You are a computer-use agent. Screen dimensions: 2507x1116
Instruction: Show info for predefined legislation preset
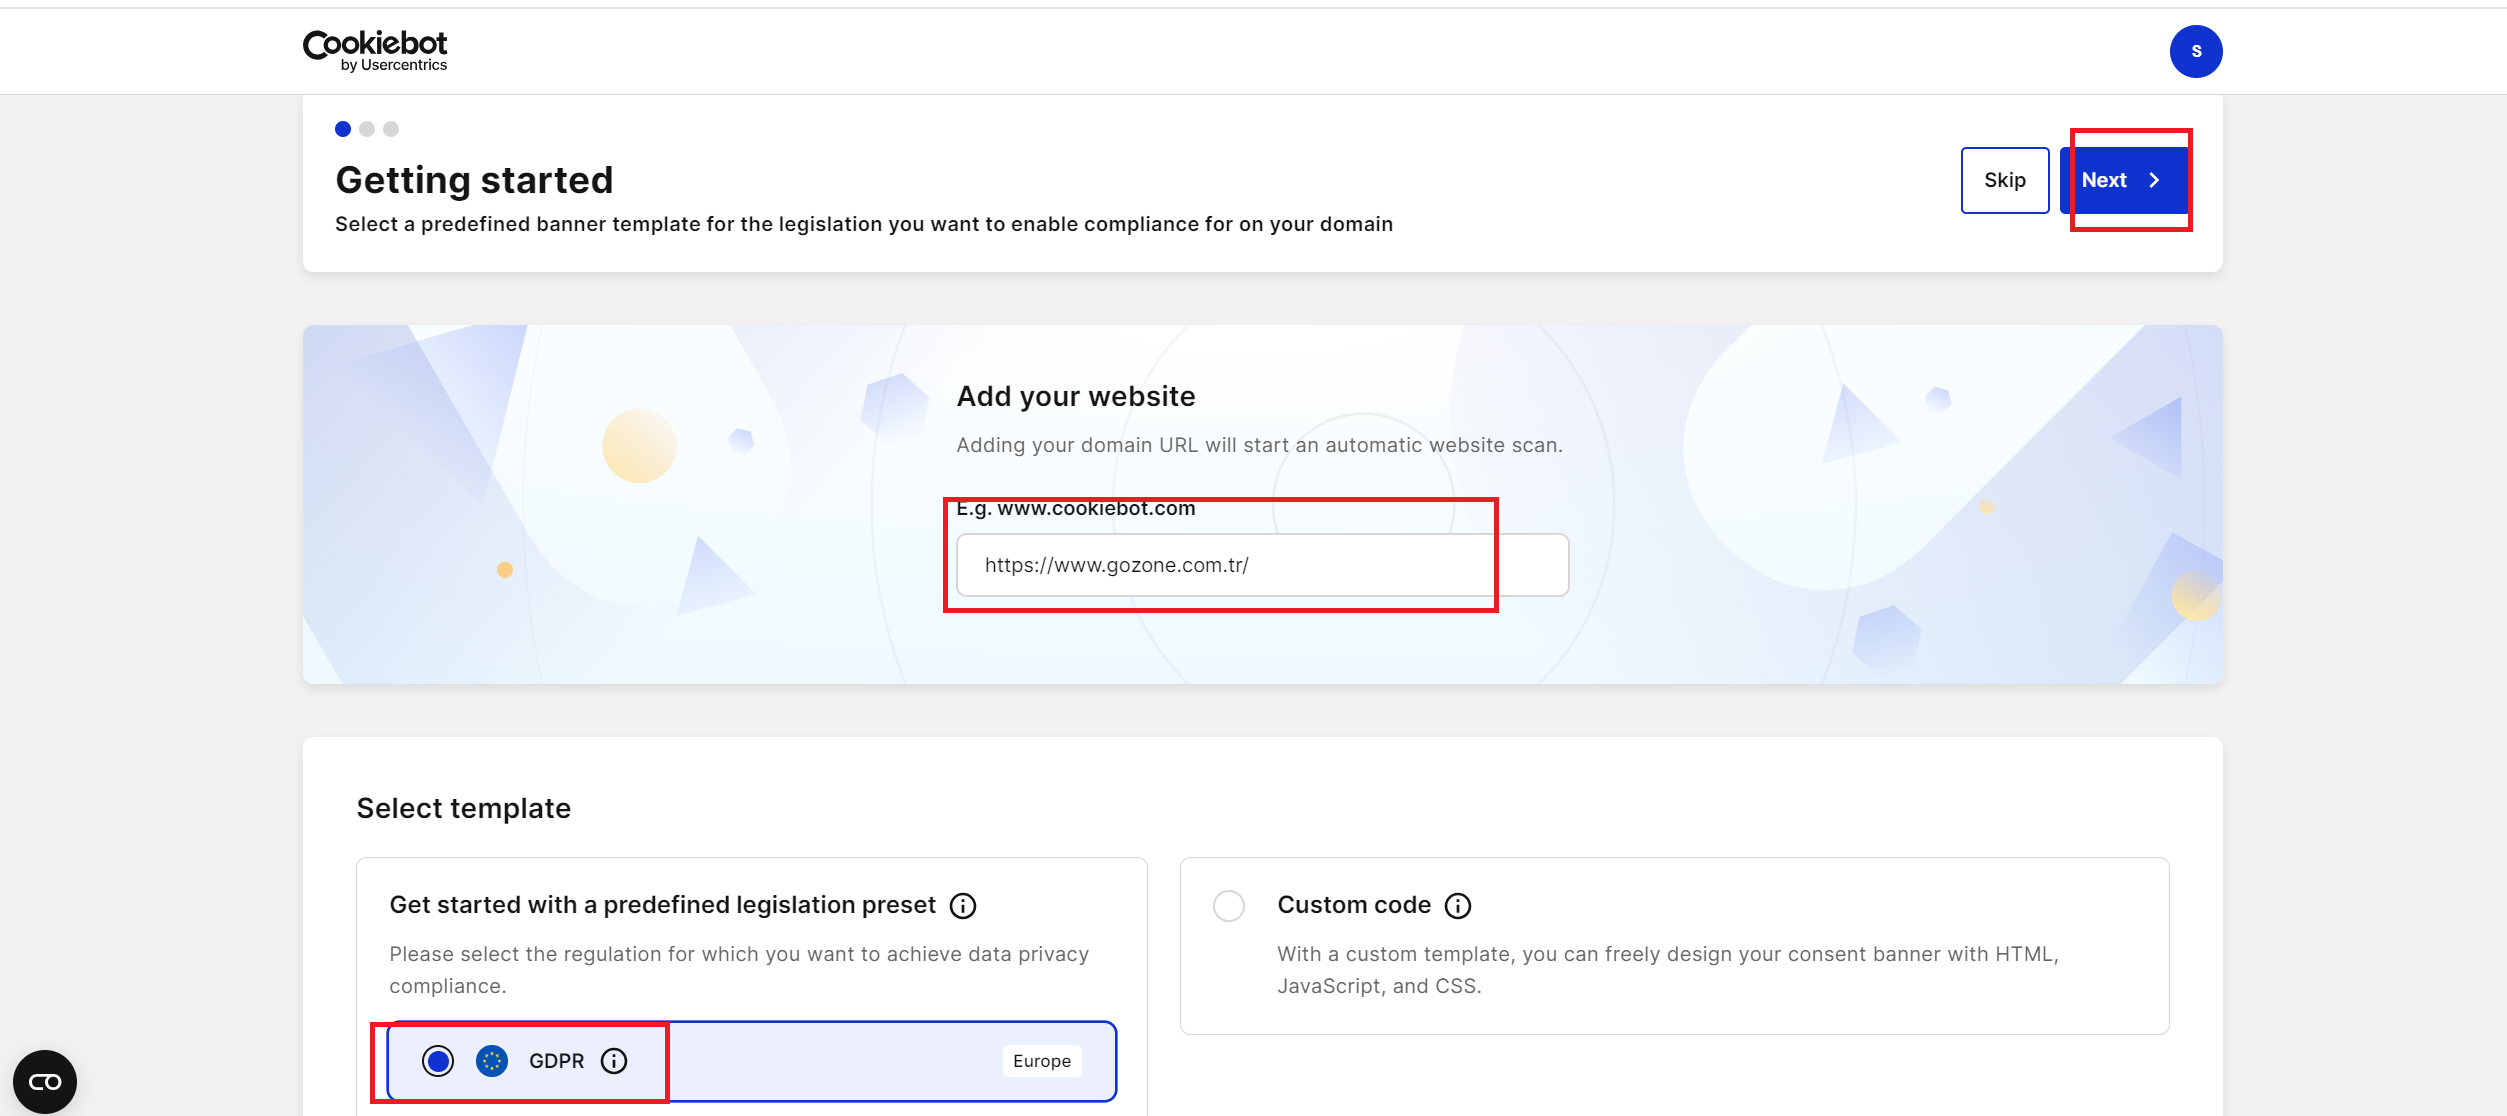click(963, 906)
